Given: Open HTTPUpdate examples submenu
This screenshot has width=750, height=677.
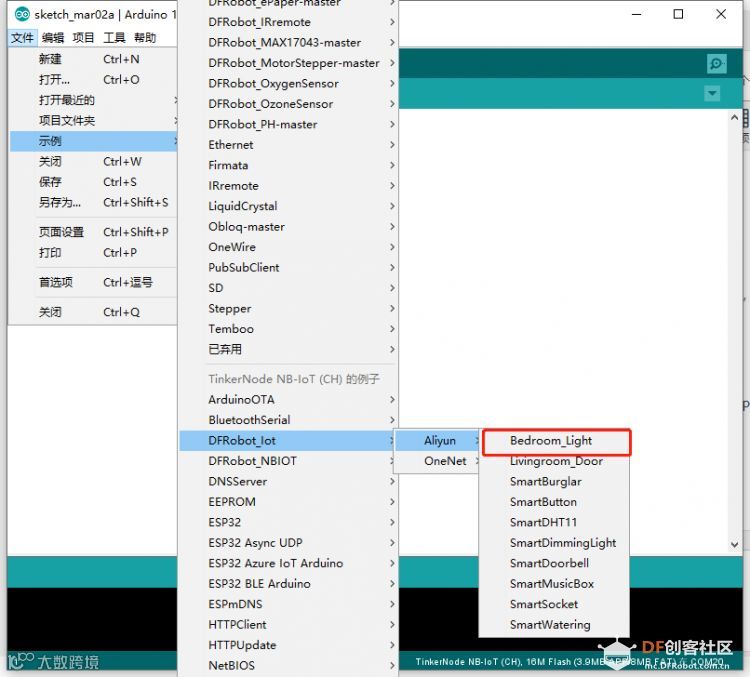Looking at the screenshot, I should pos(288,645).
